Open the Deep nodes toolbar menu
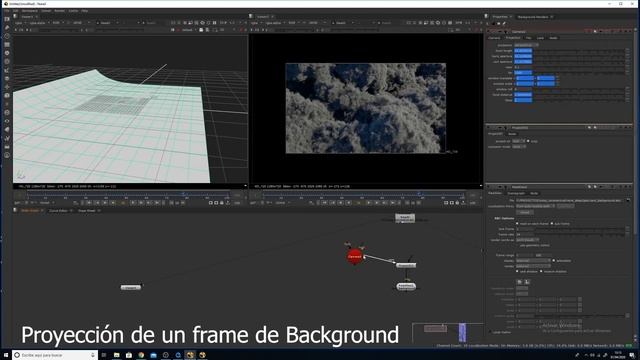Viewport: 640px width, 360px height. 7,113
